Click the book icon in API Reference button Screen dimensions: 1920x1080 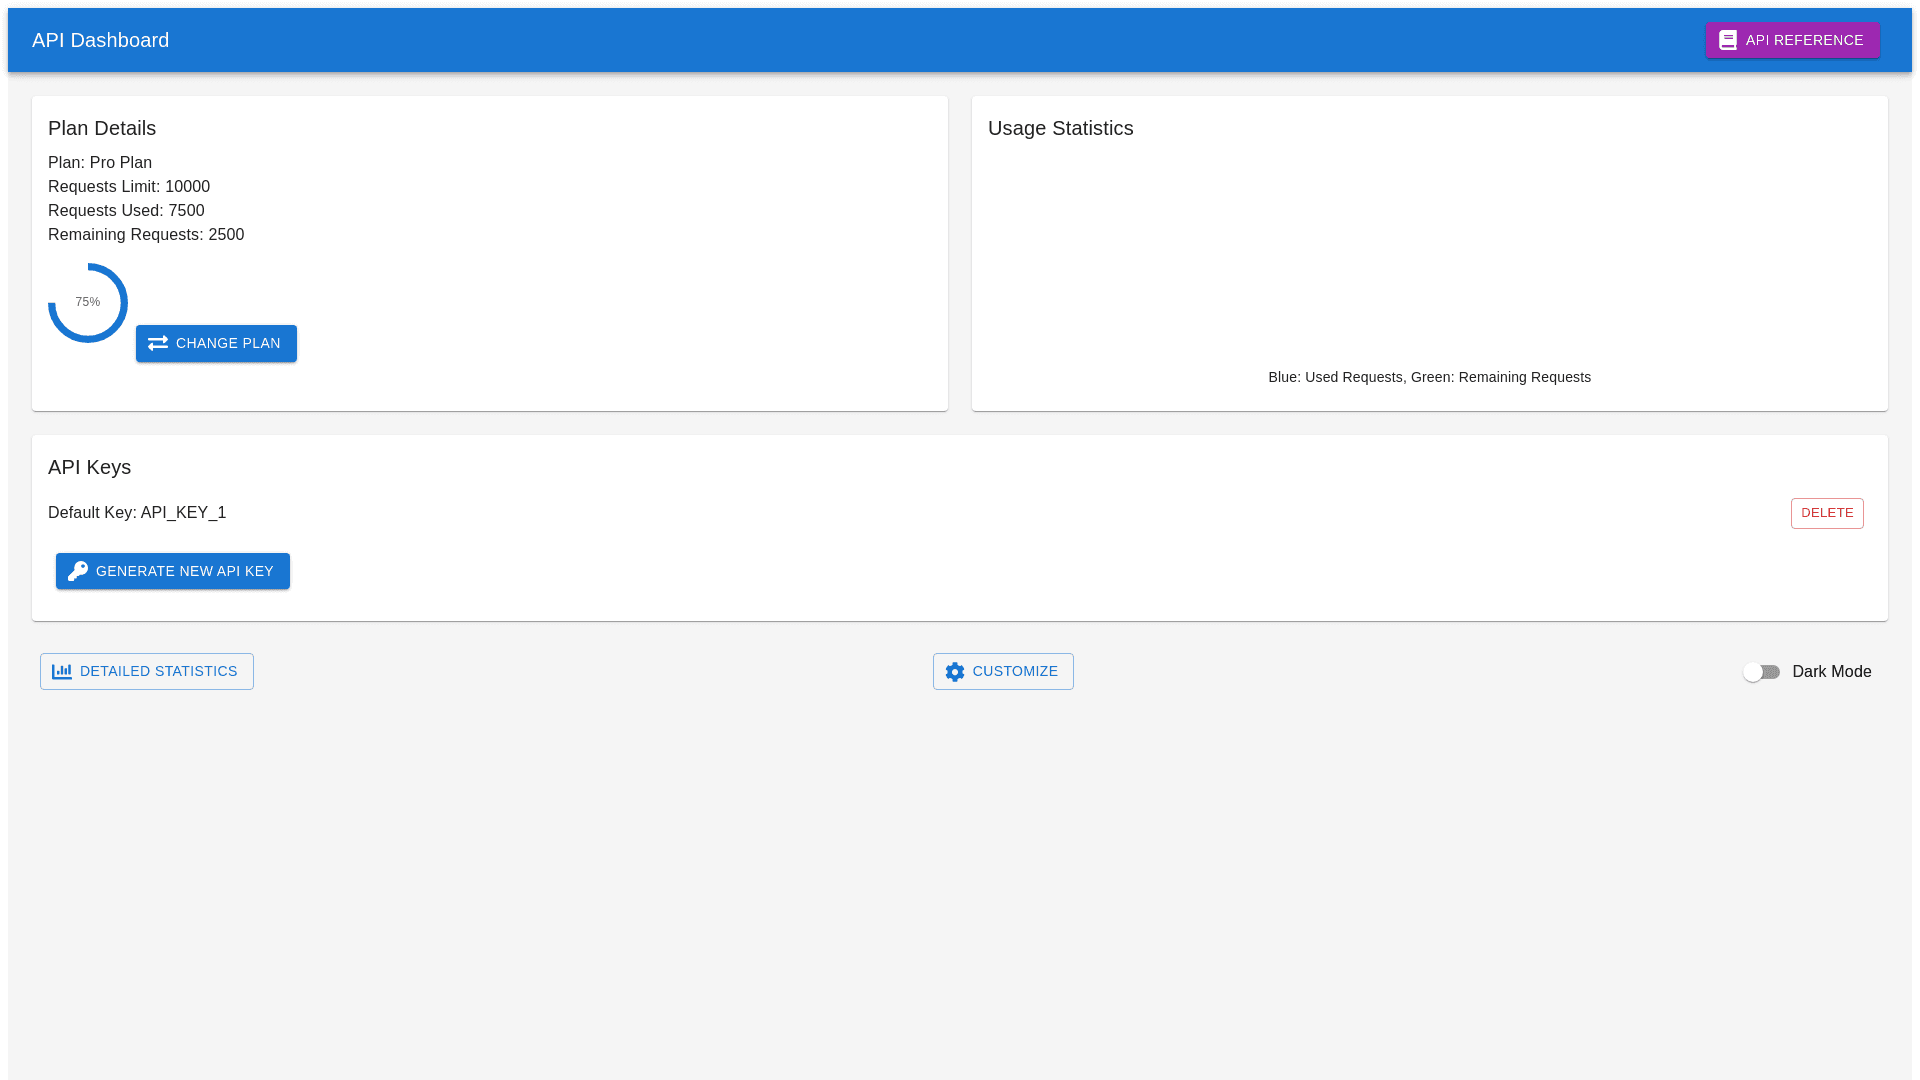click(x=1727, y=40)
